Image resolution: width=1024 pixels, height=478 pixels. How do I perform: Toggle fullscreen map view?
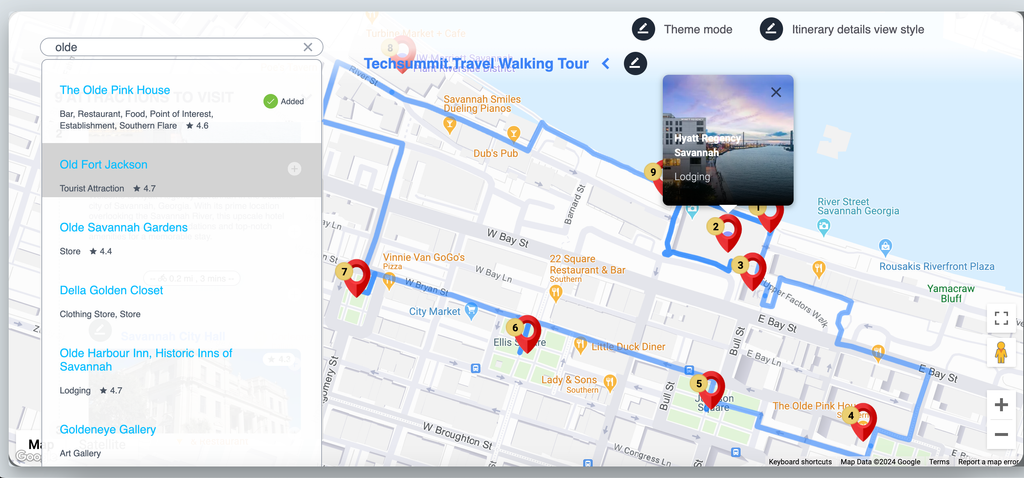(1001, 319)
